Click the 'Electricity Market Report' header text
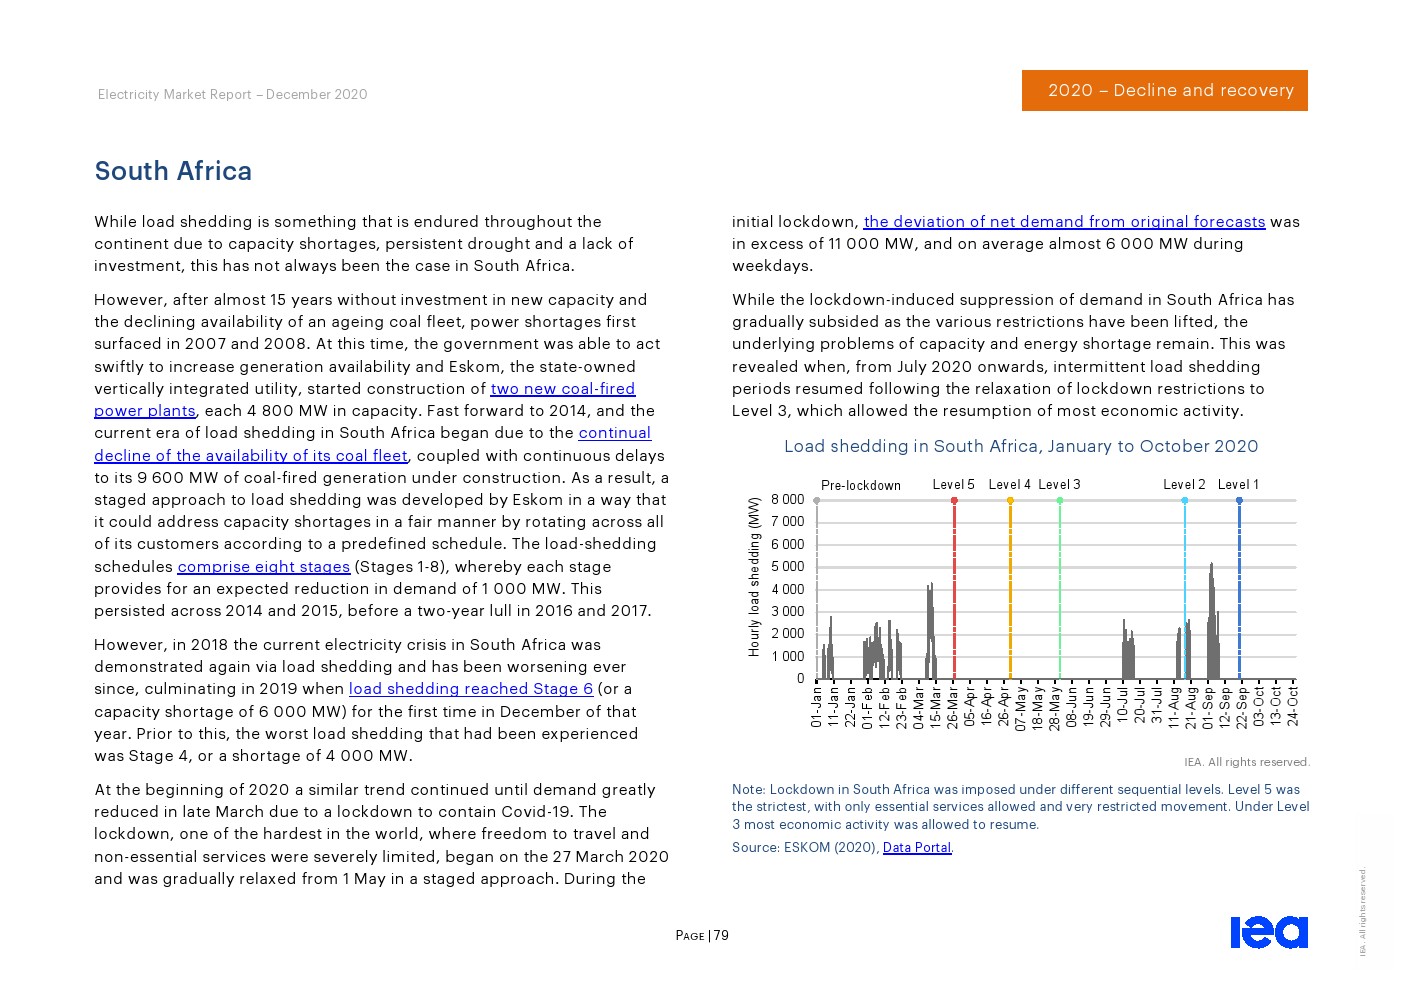The image size is (1403, 992). pyautogui.click(x=232, y=95)
